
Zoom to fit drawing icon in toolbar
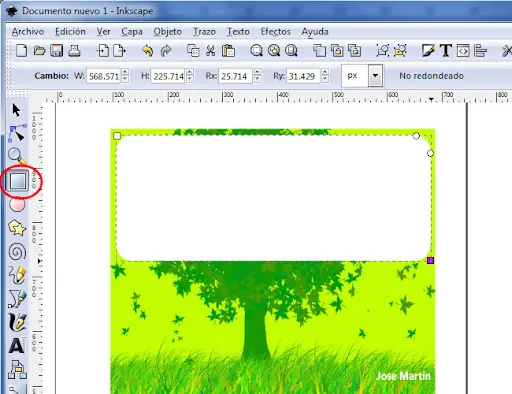coord(274,51)
